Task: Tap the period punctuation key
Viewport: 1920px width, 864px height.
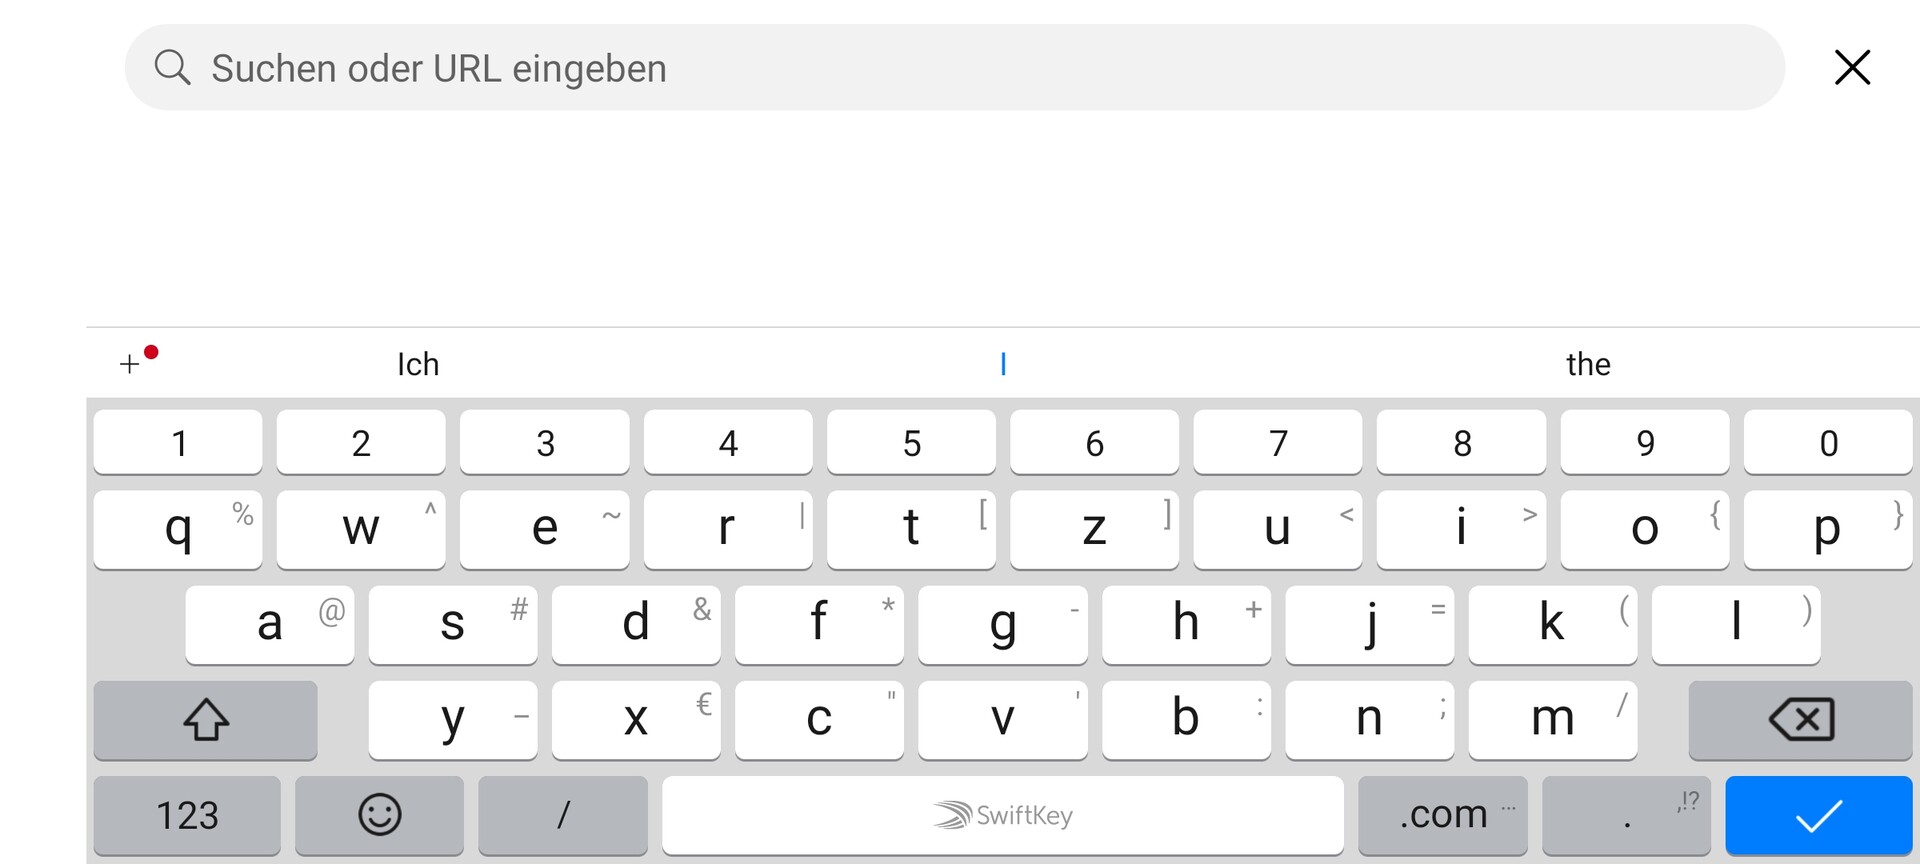Action: point(1627,815)
